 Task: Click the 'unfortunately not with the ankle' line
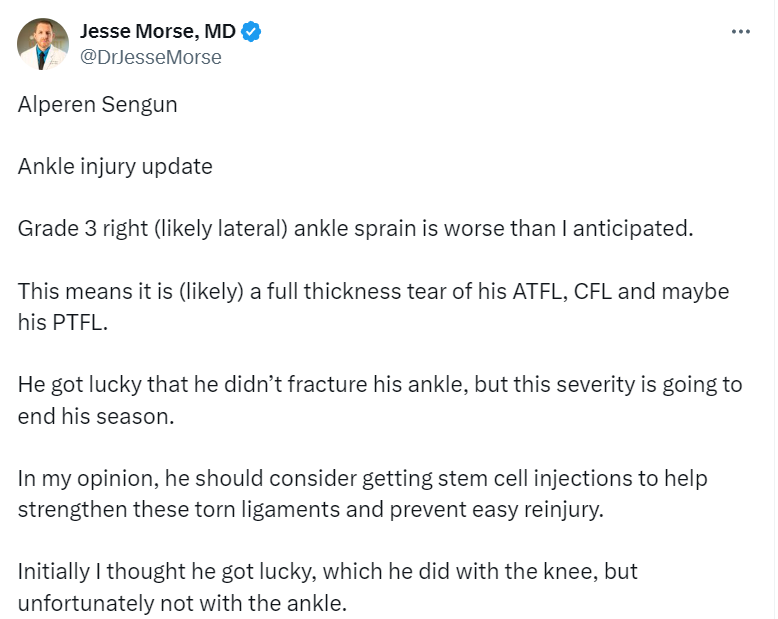point(181,603)
